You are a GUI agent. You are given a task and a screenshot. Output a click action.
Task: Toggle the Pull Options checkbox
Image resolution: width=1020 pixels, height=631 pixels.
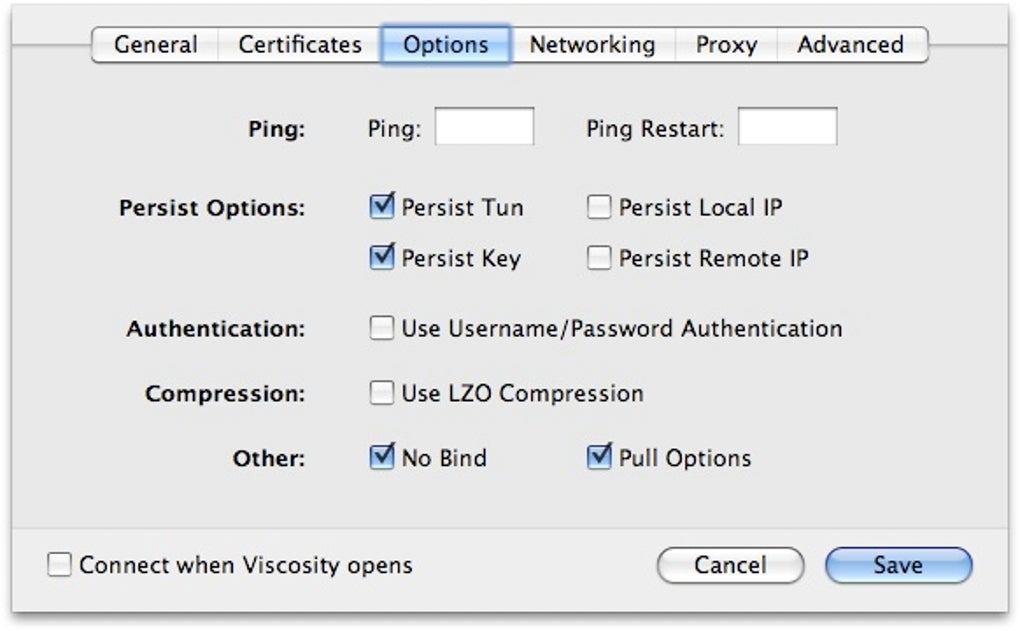click(x=599, y=458)
